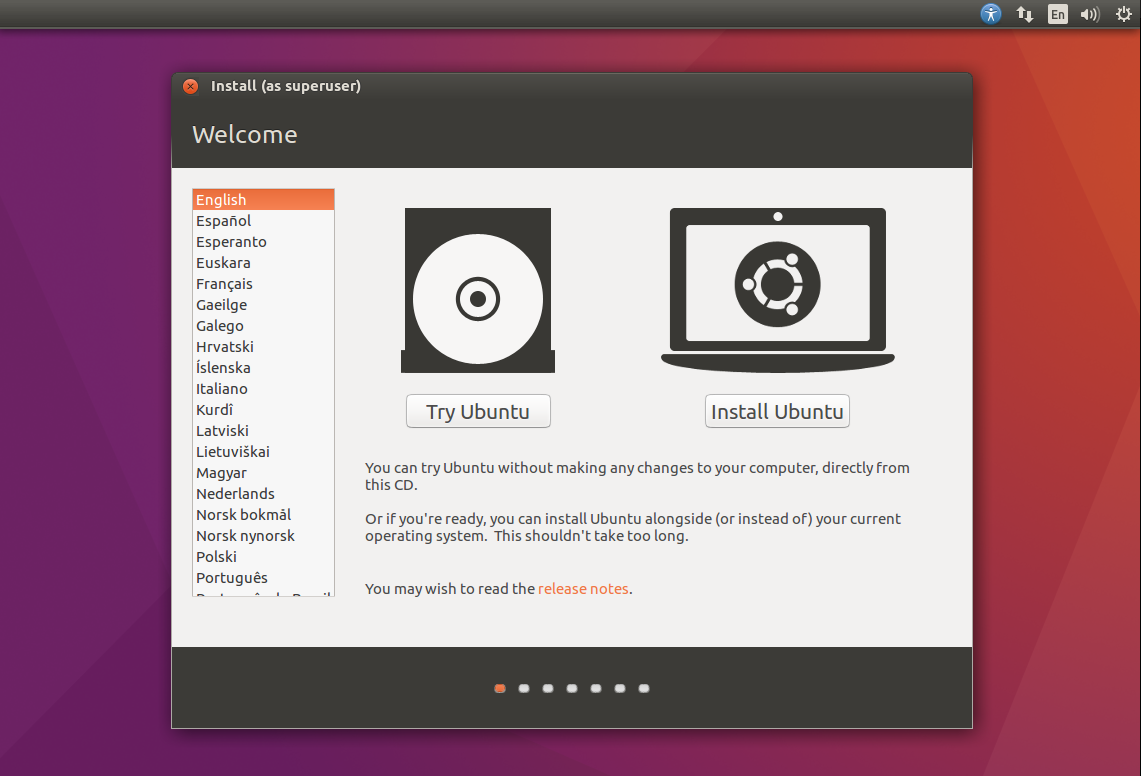Click the first orange step indicator dot

point(500,688)
